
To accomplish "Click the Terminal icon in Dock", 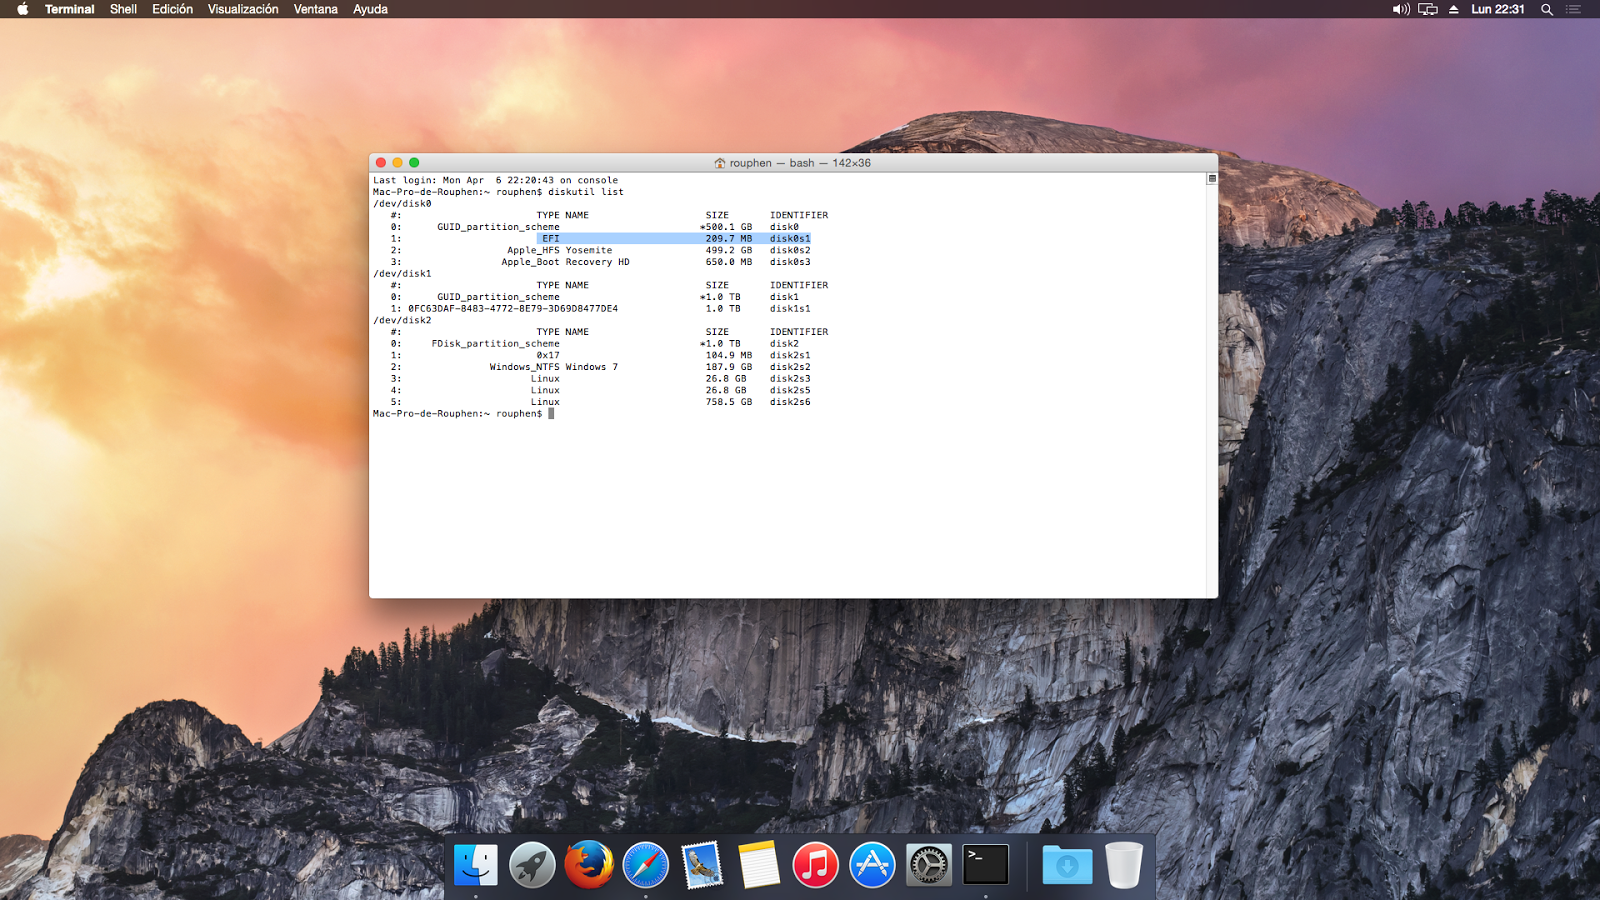I will point(986,865).
